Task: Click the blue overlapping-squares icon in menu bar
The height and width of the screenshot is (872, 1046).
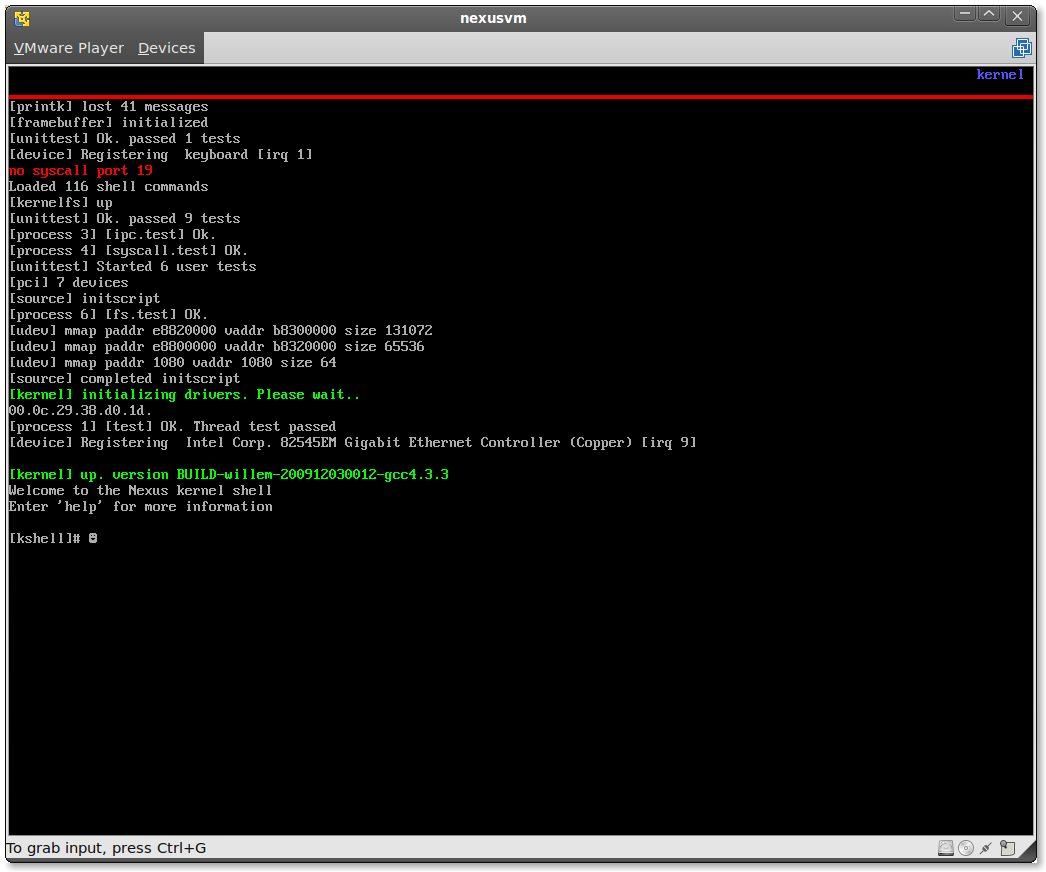Action: [x=1021, y=48]
